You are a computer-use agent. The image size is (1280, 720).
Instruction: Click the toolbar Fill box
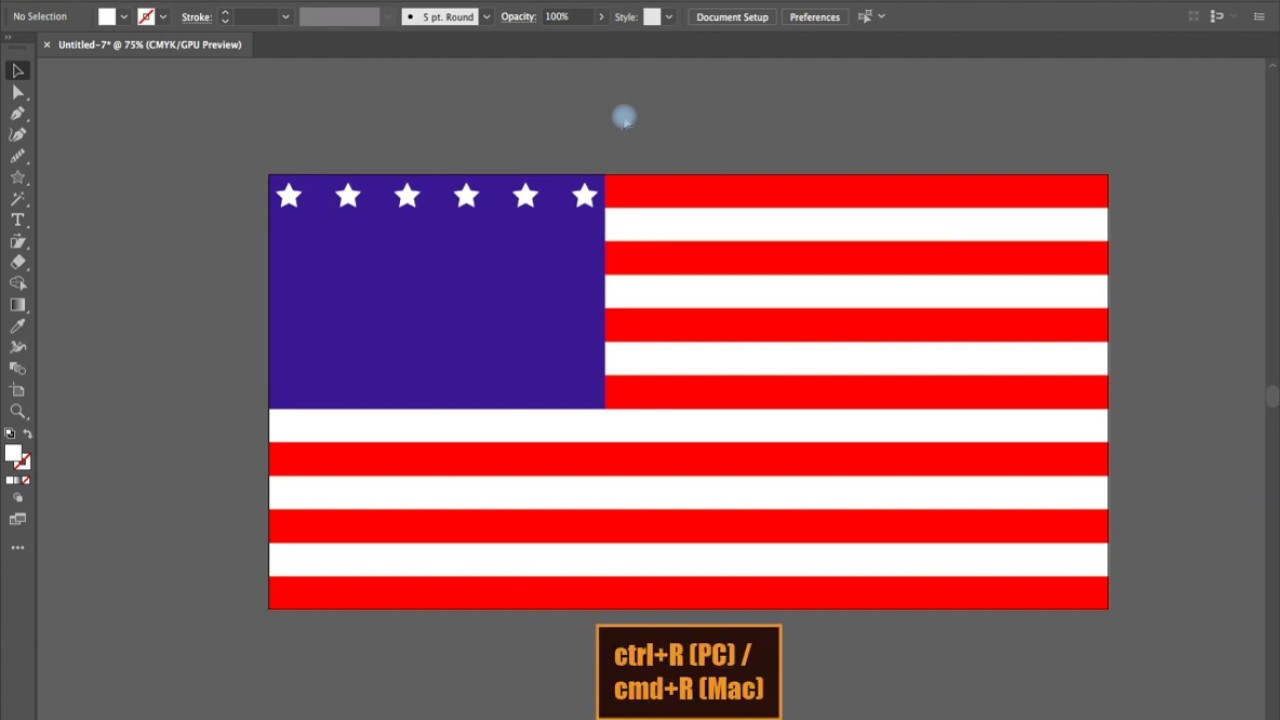[13, 454]
